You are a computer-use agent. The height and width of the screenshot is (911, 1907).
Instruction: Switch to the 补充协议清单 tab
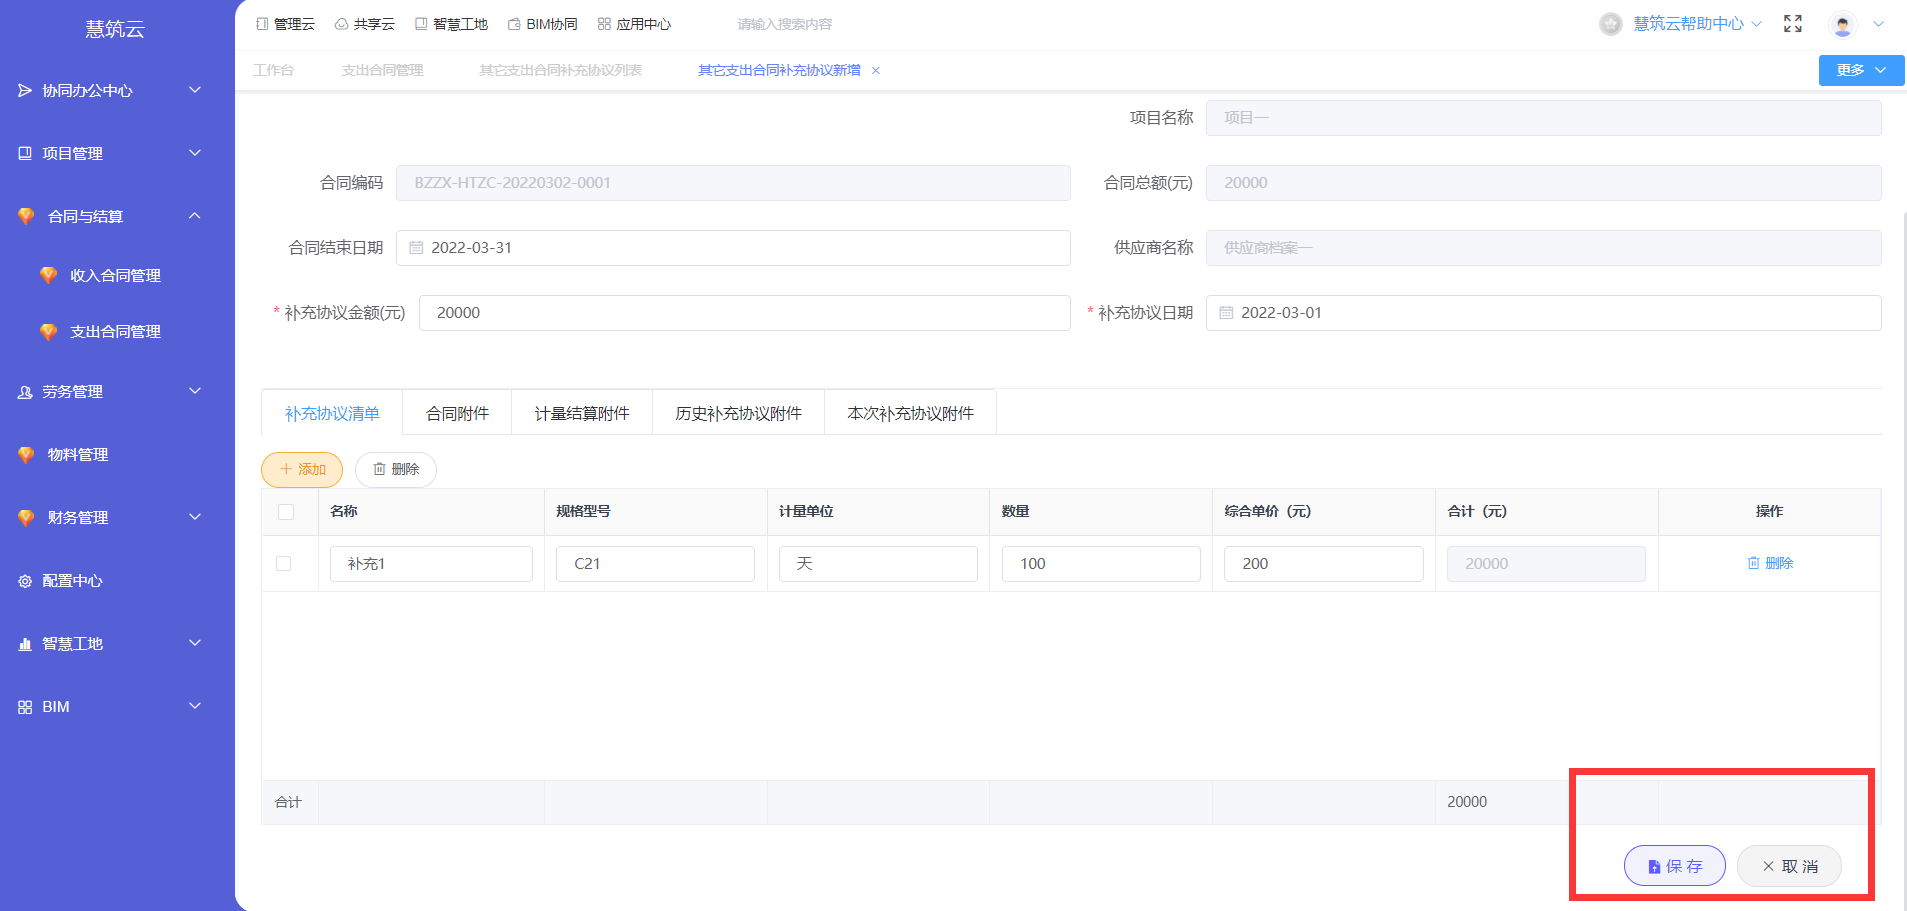point(332,413)
